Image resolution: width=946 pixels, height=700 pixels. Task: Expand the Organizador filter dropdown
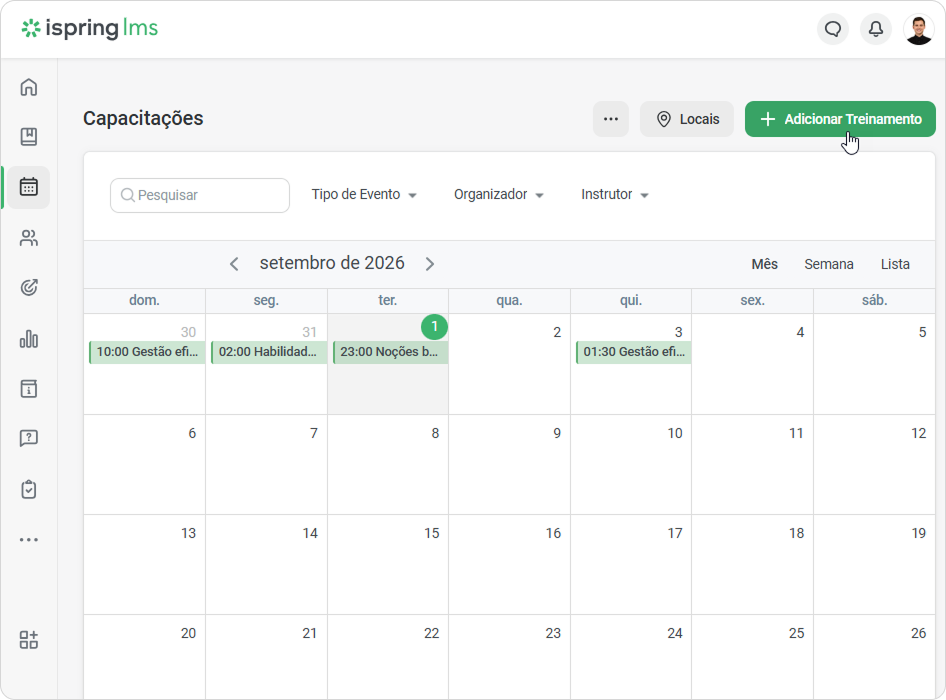pyautogui.click(x=499, y=194)
